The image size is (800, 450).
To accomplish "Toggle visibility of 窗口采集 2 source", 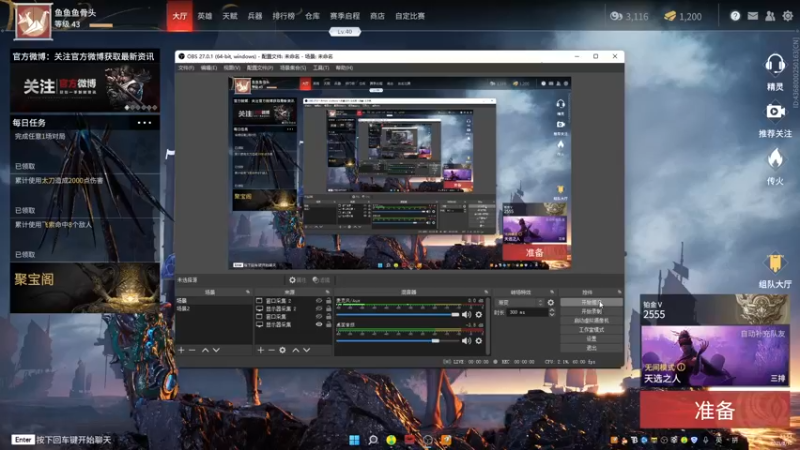I will [319, 301].
